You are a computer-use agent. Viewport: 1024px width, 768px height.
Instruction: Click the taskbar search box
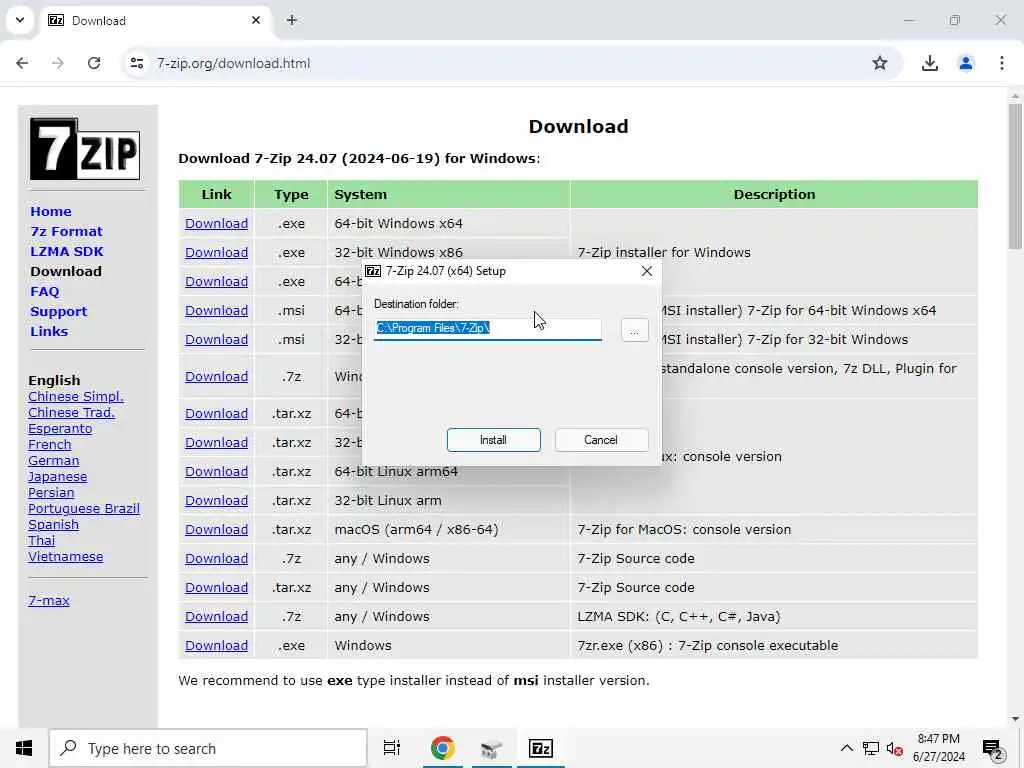(x=208, y=748)
